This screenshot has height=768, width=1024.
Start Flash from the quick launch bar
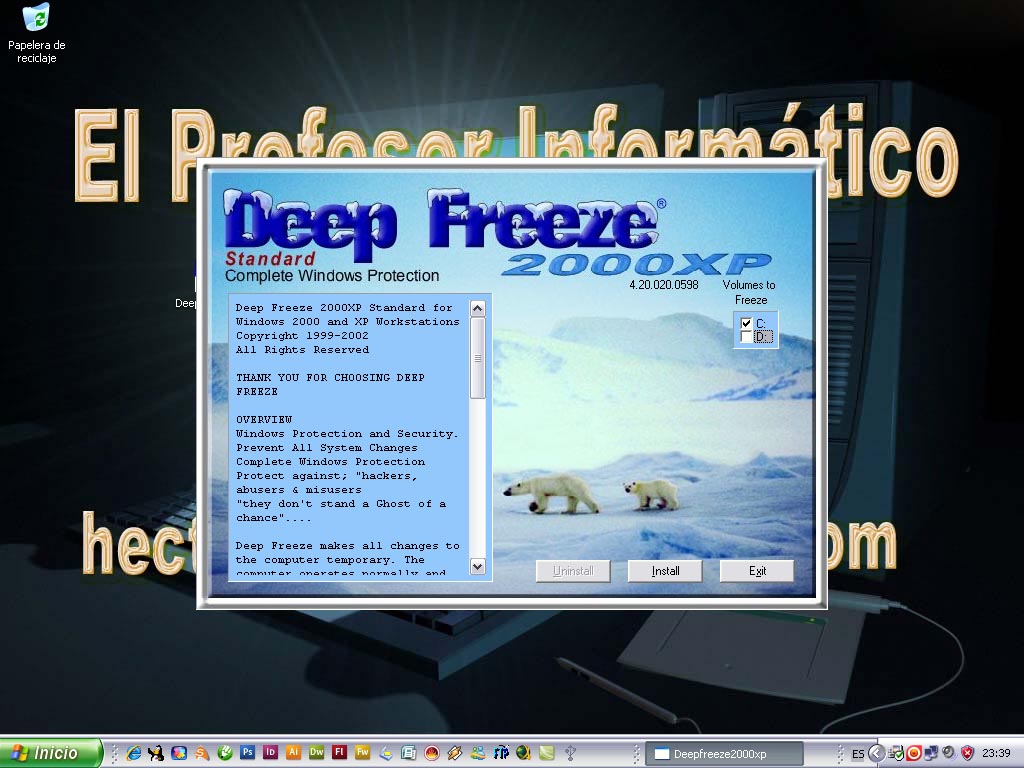pyautogui.click(x=337, y=753)
